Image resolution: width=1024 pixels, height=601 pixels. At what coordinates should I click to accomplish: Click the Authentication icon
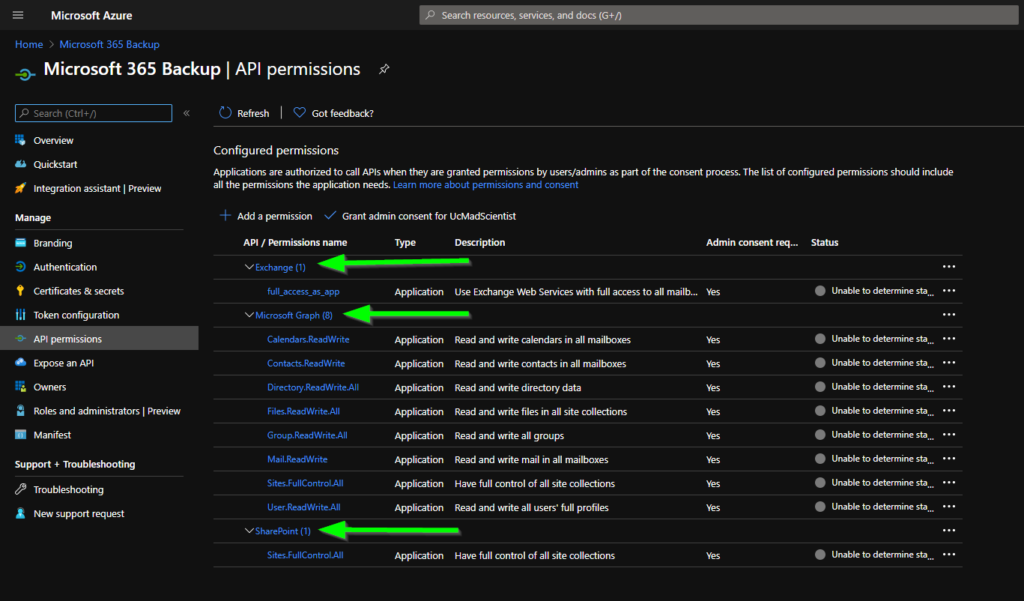(x=20, y=267)
